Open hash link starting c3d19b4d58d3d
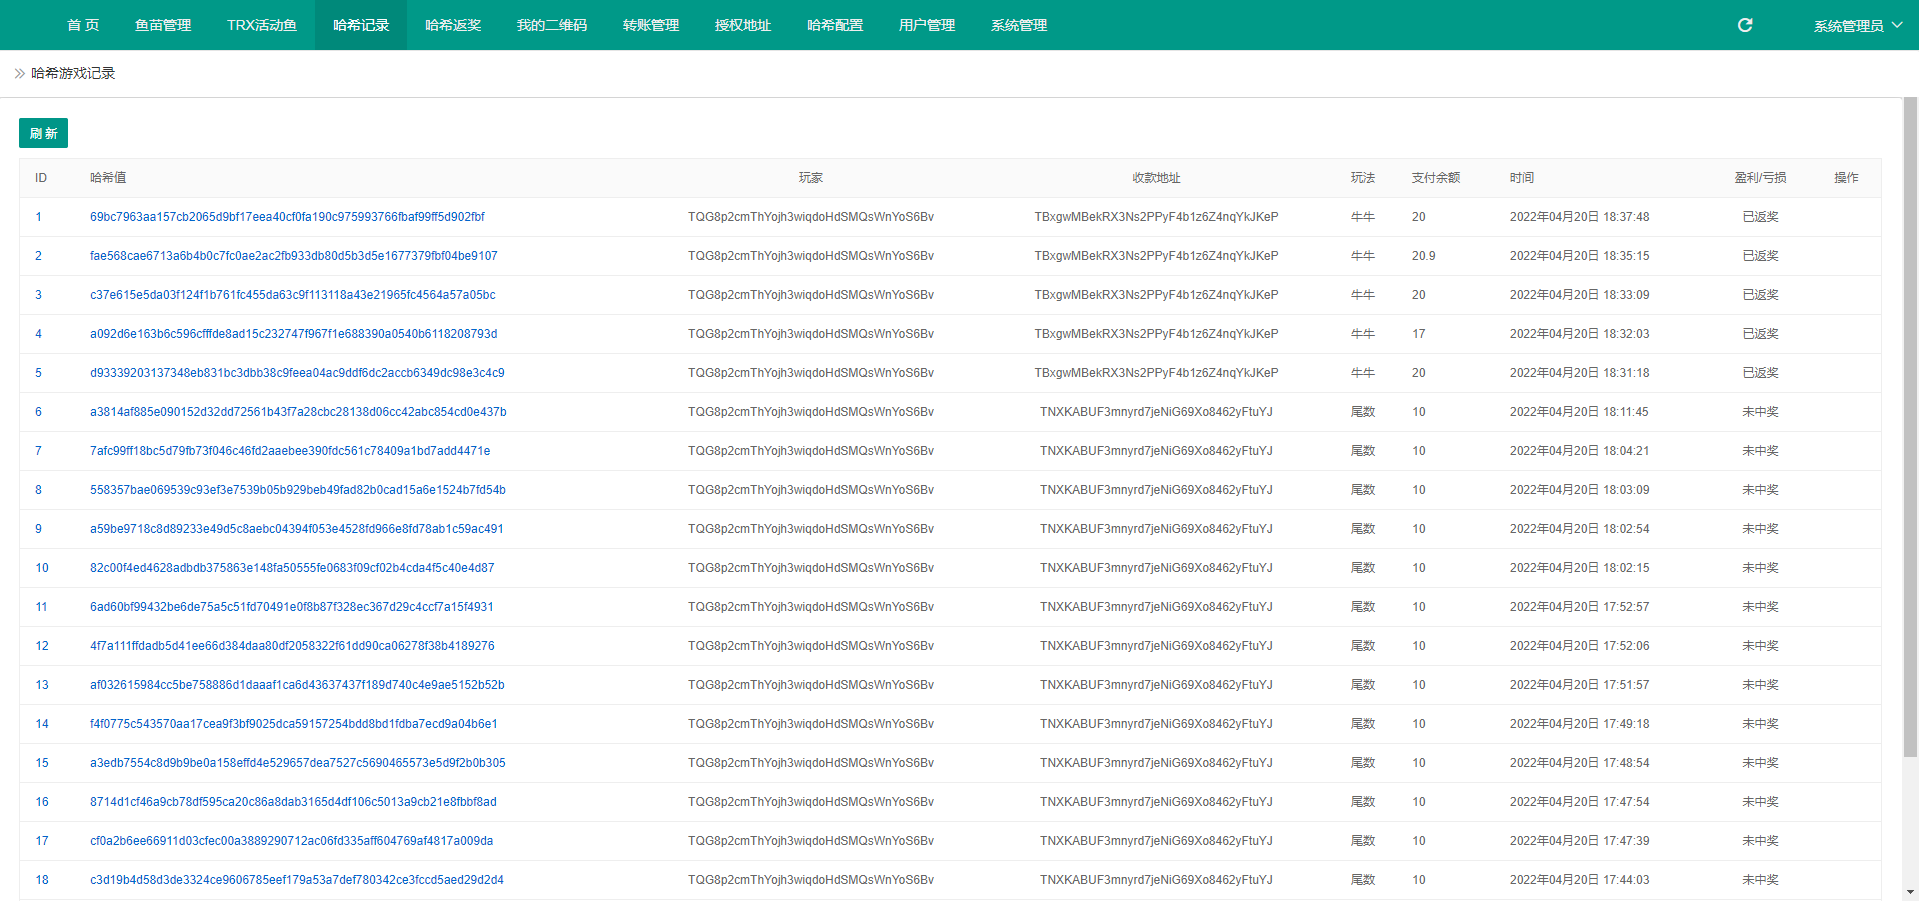This screenshot has width=1919, height=901. coord(296,880)
